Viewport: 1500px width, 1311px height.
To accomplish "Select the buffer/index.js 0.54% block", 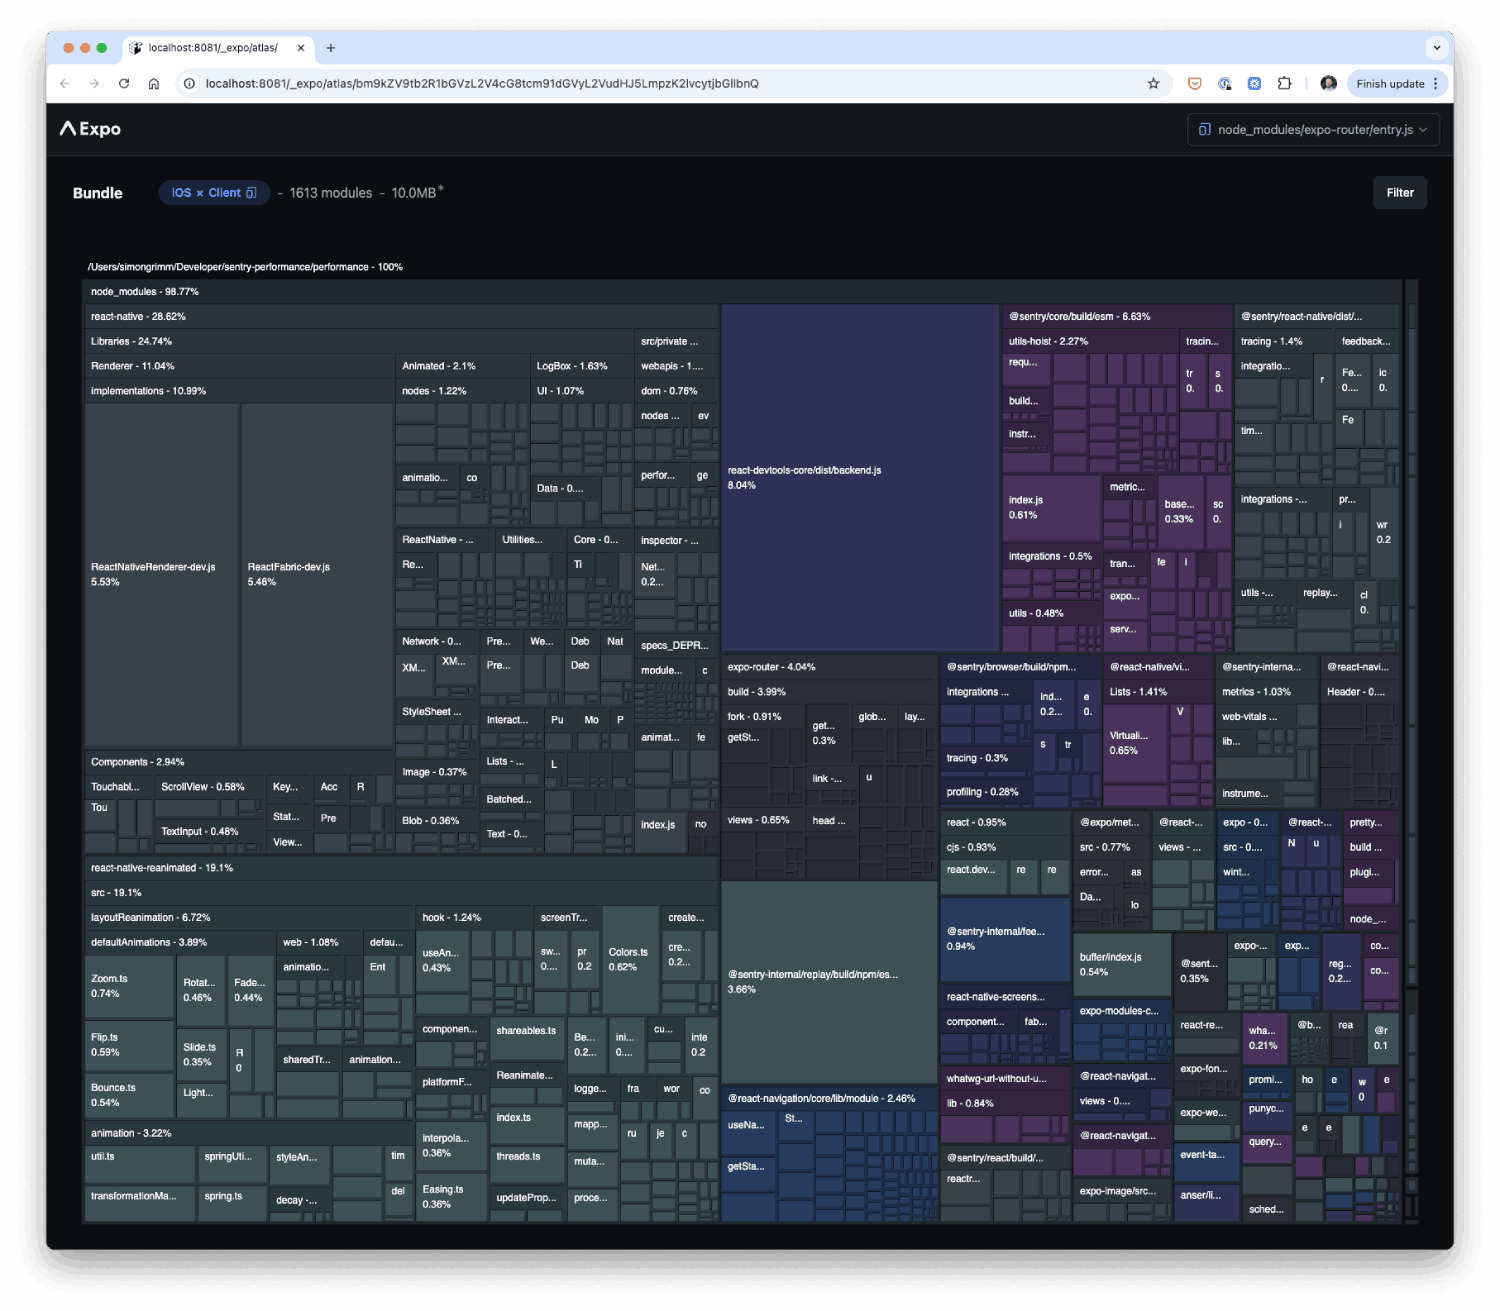I will 1122,965.
